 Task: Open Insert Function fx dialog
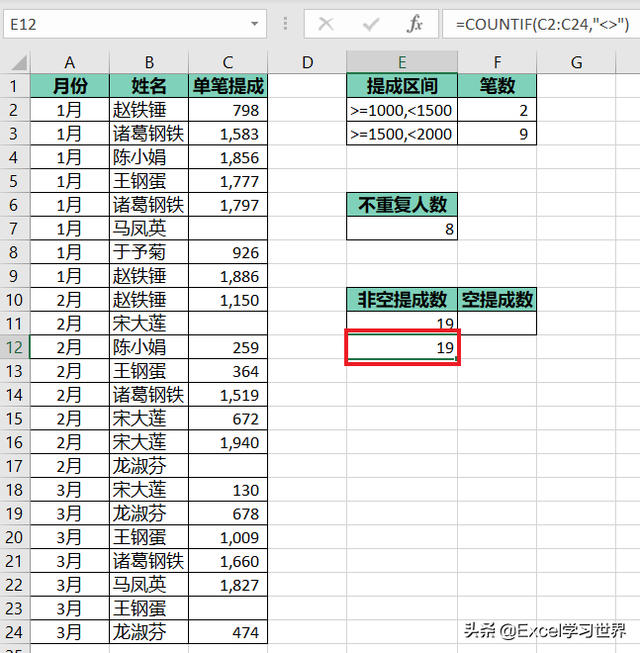[415, 24]
